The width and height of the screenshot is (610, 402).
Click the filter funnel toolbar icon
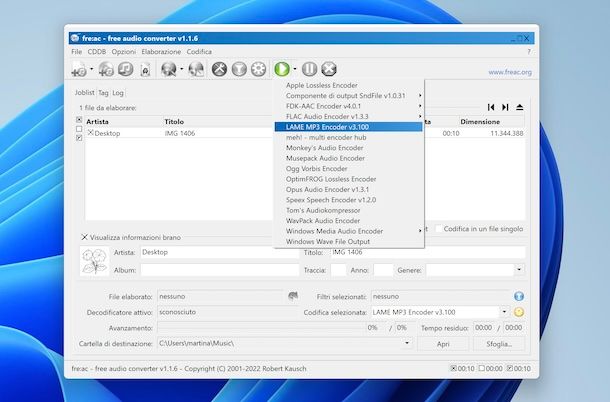point(239,69)
